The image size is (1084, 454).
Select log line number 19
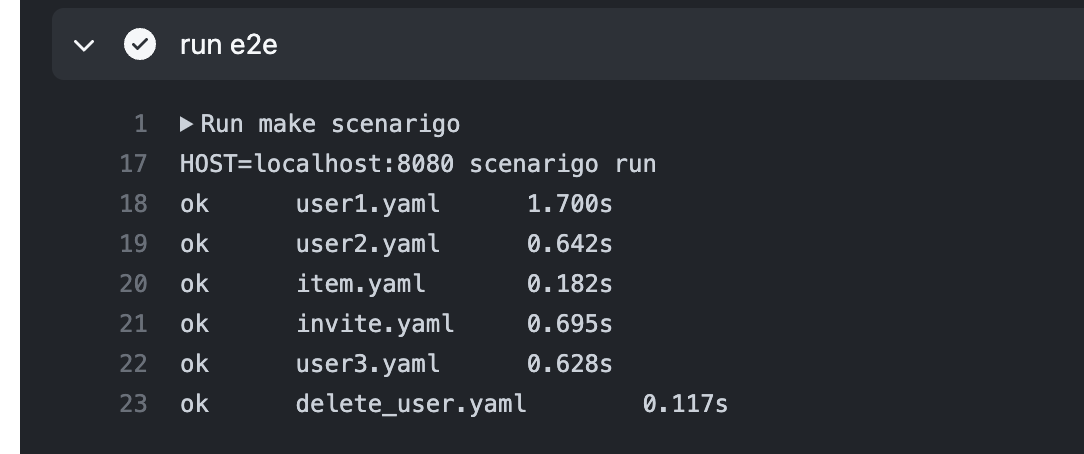133,244
